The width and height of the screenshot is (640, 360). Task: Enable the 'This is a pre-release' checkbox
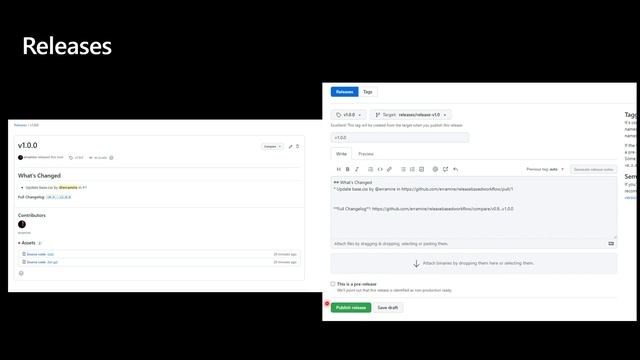333,284
